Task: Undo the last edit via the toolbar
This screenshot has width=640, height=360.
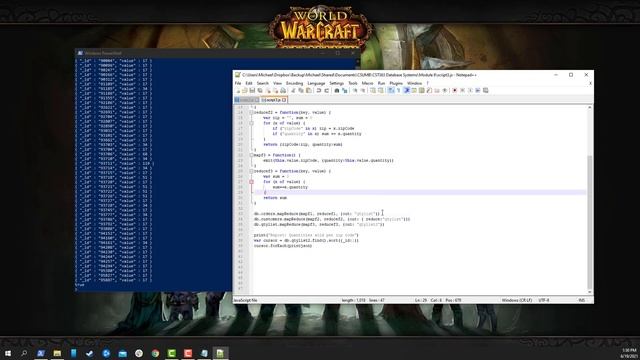Action: coord(319,90)
